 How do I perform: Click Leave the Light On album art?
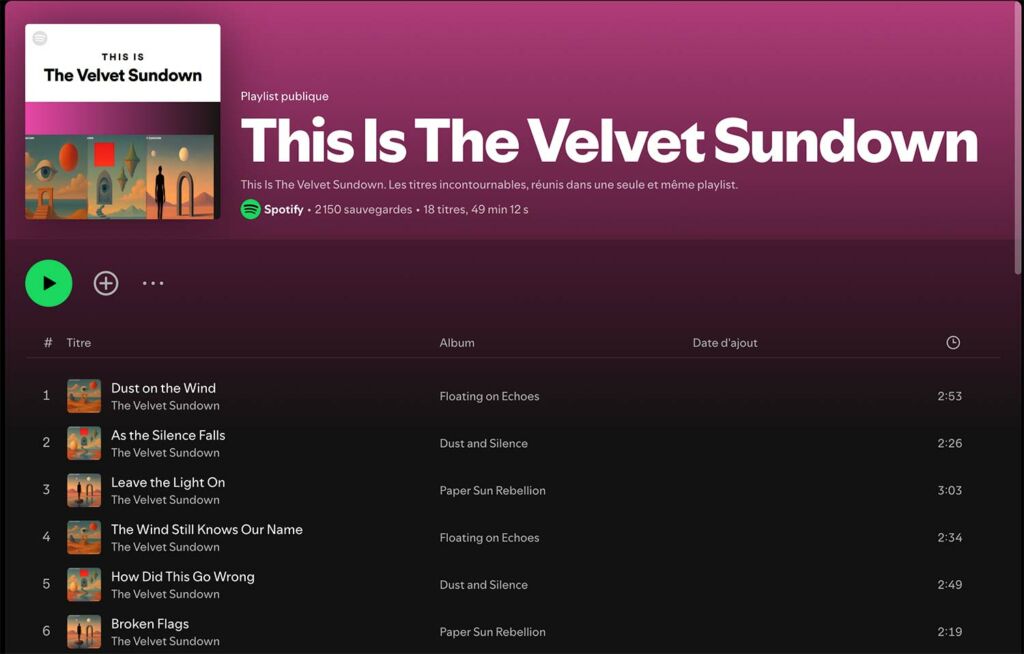click(x=84, y=490)
